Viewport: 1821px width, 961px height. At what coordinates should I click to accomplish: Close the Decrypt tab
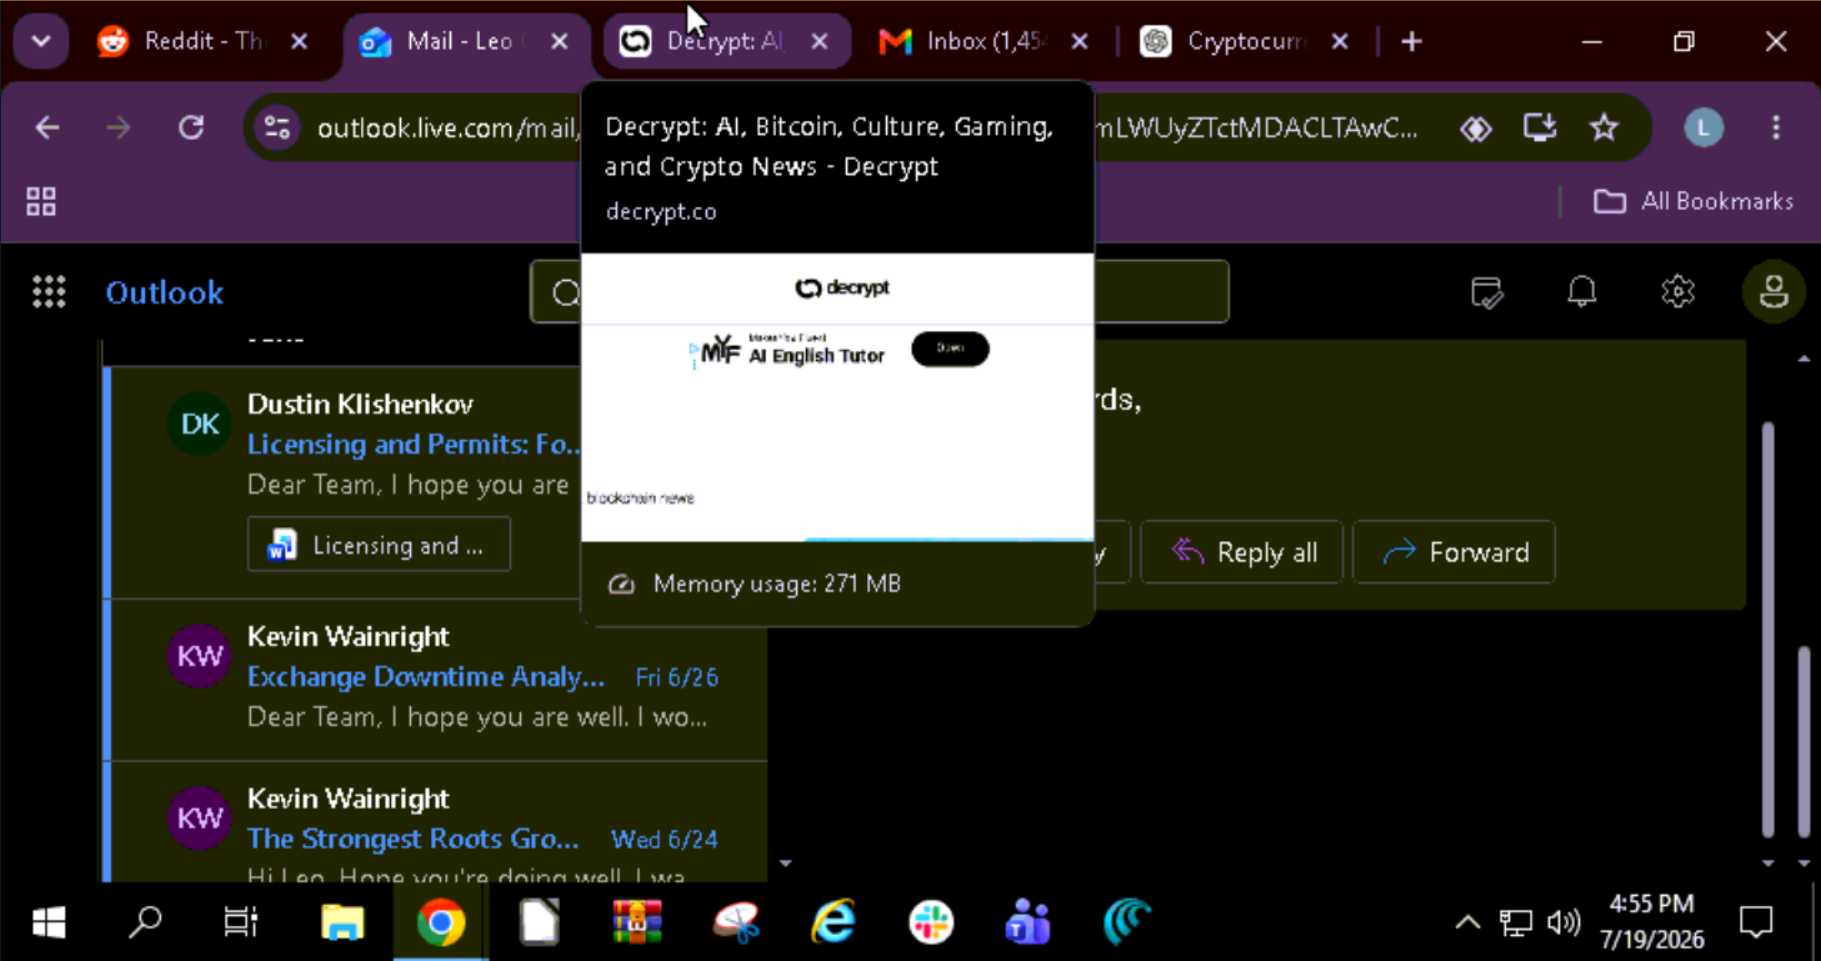[820, 42]
